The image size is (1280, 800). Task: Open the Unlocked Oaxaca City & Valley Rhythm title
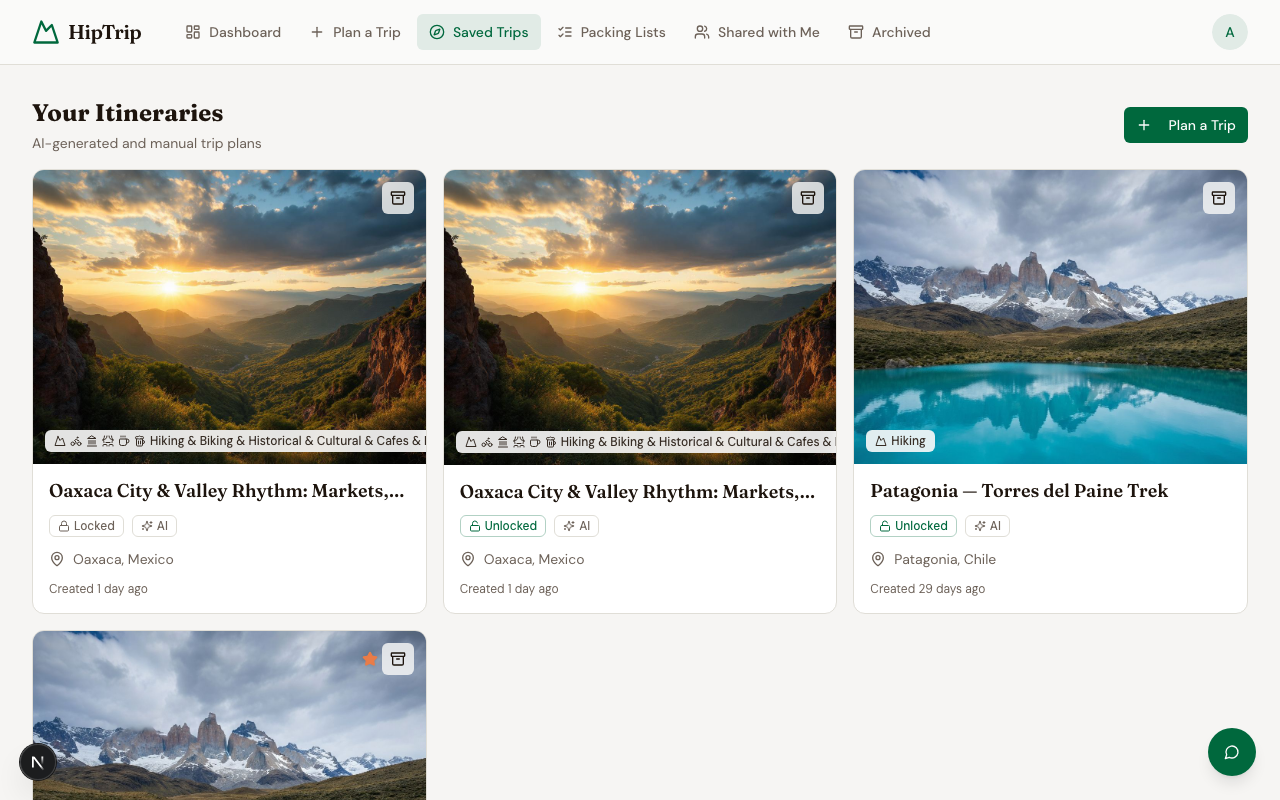point(638,492)
